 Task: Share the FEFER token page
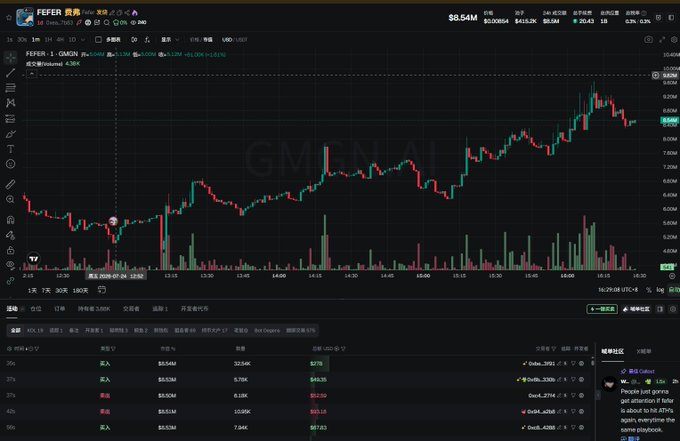pos(127,13)
